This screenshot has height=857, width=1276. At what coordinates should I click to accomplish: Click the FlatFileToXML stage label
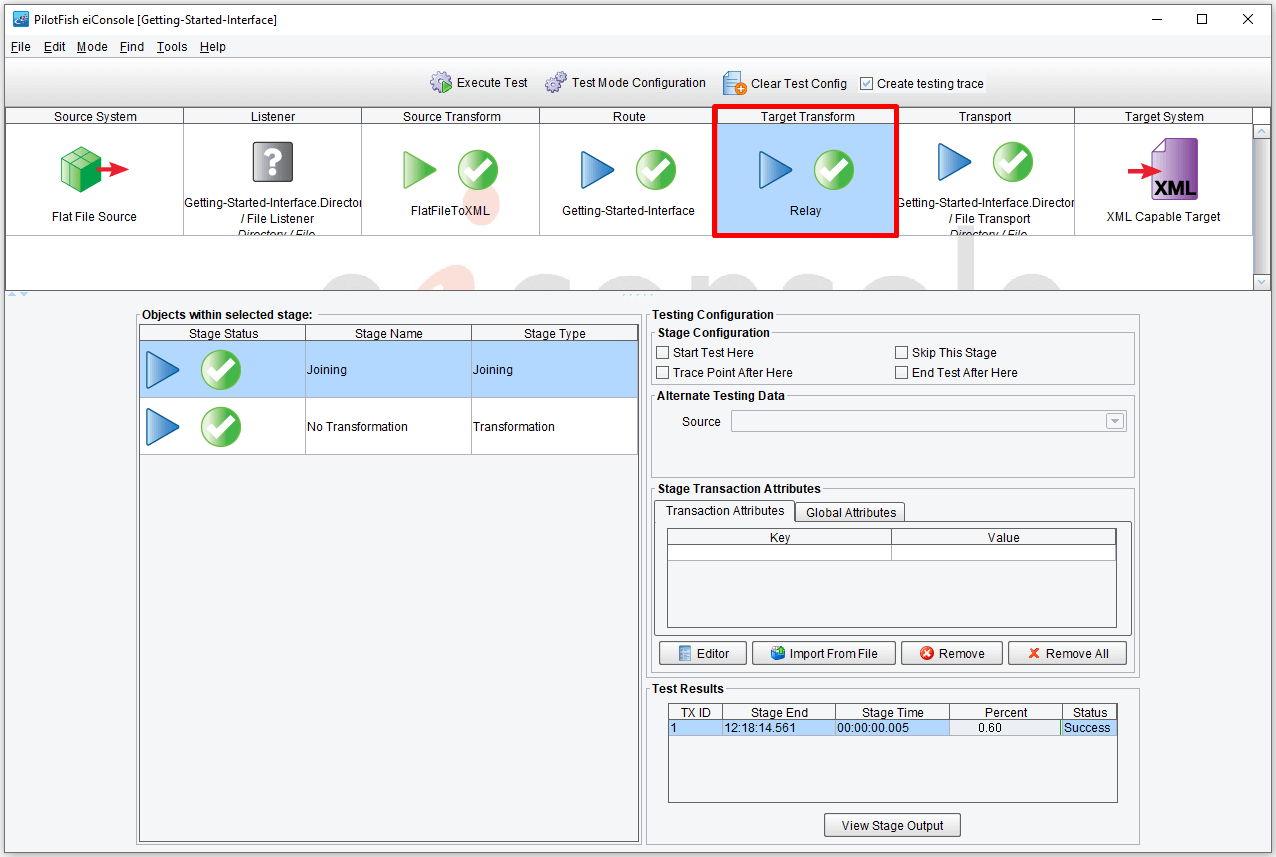click(x=450, y=211)
